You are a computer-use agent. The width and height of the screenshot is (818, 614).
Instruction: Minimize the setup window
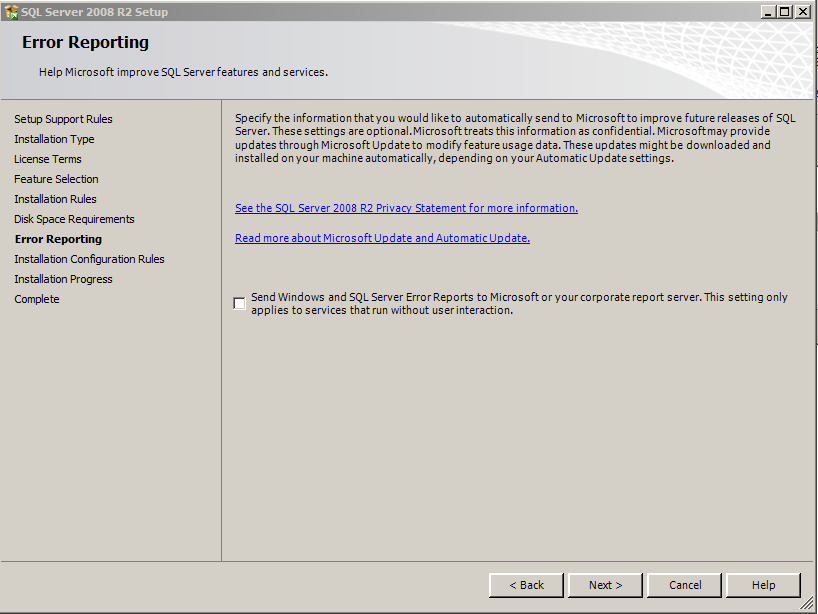(768, 11)
